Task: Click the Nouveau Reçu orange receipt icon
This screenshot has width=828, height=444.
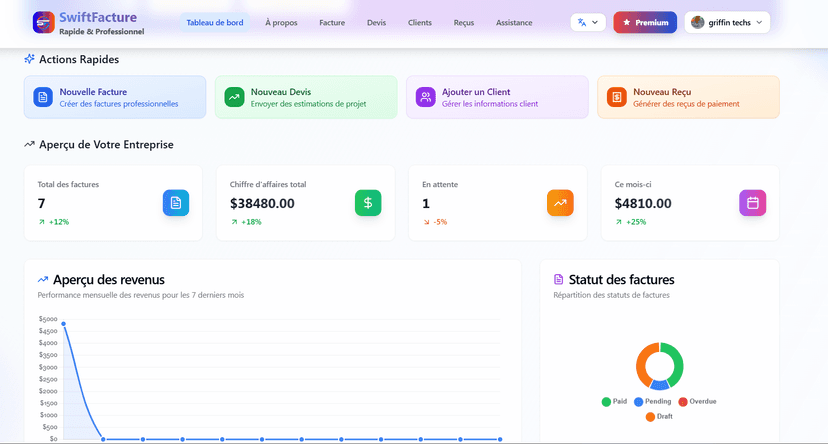Action: [616, 97]
